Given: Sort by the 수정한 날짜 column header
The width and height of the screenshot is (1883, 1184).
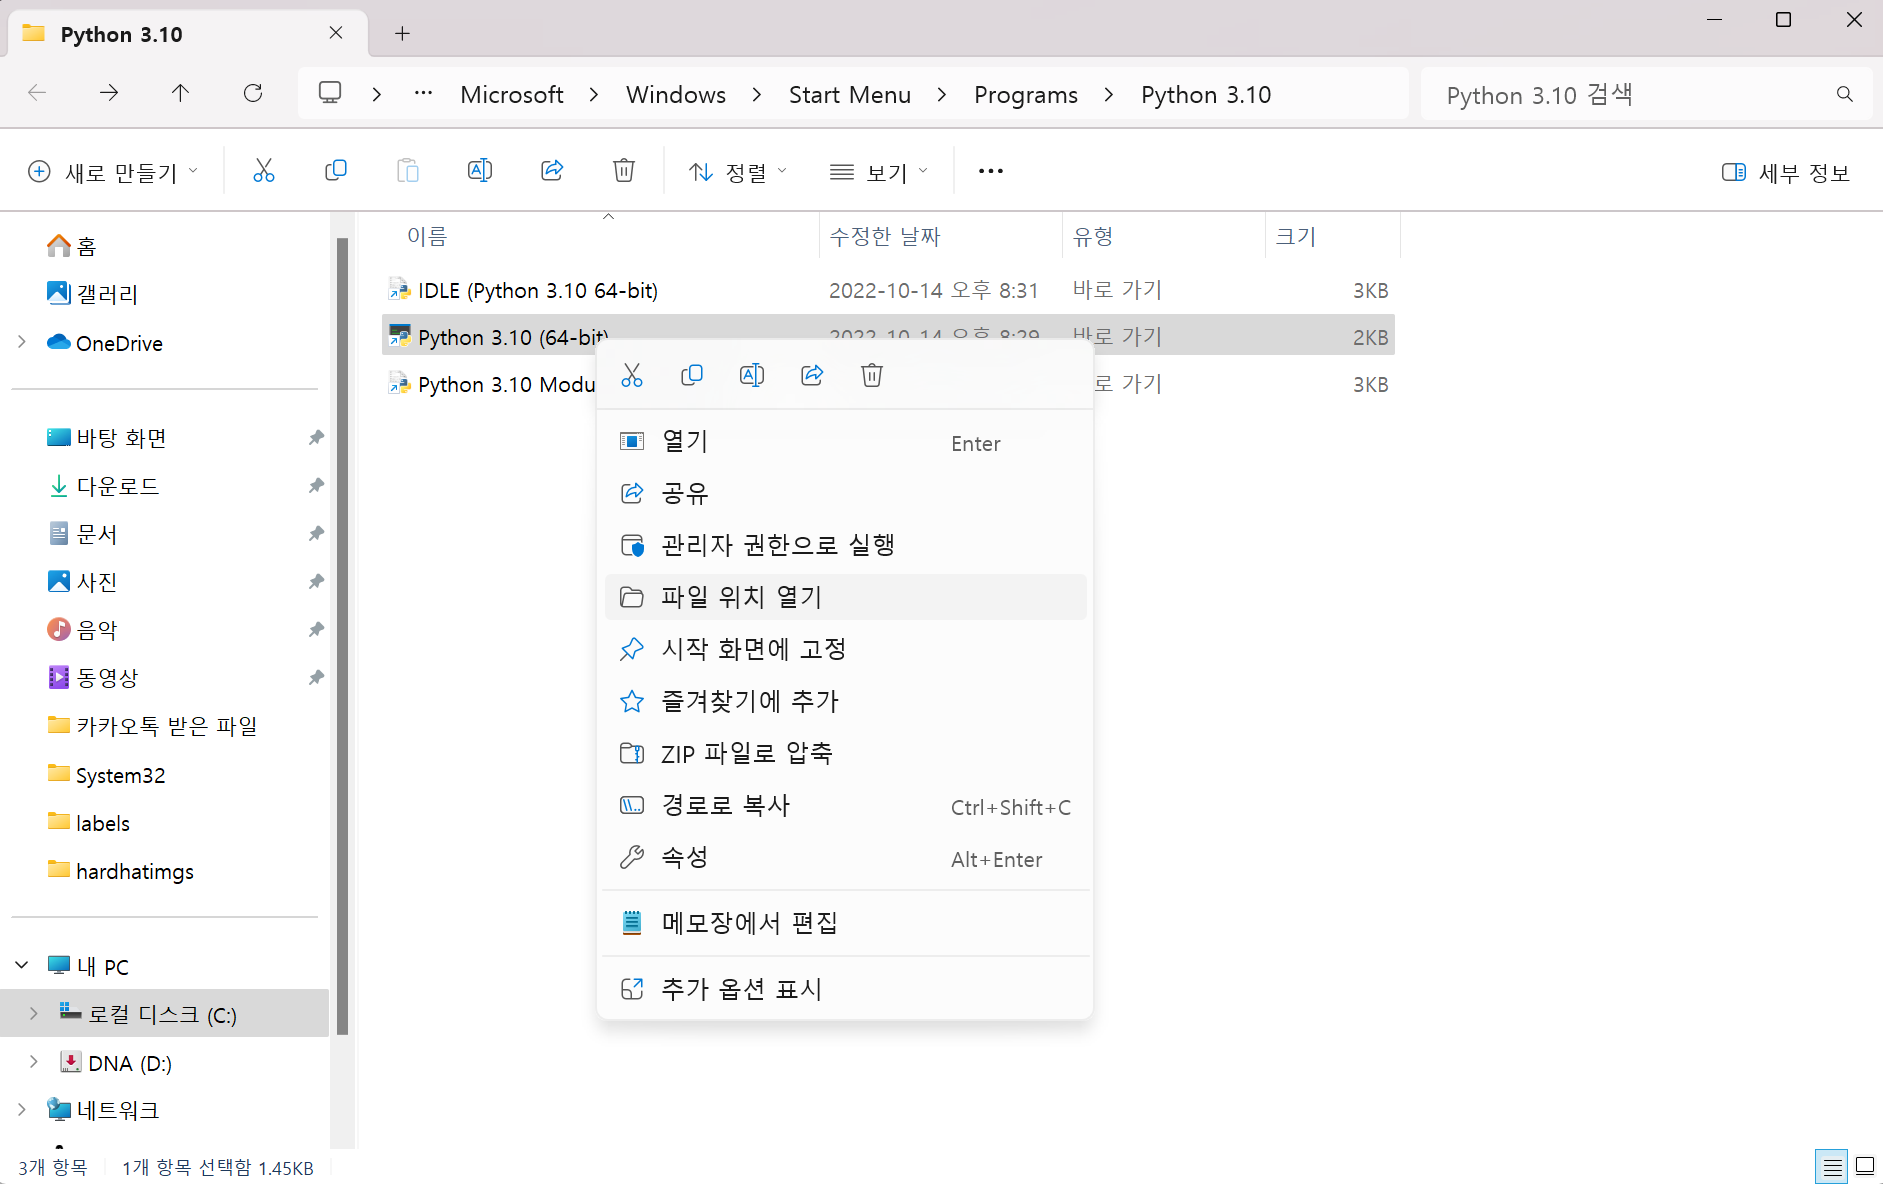Looking at the screenshot, I should coord(940,236).
